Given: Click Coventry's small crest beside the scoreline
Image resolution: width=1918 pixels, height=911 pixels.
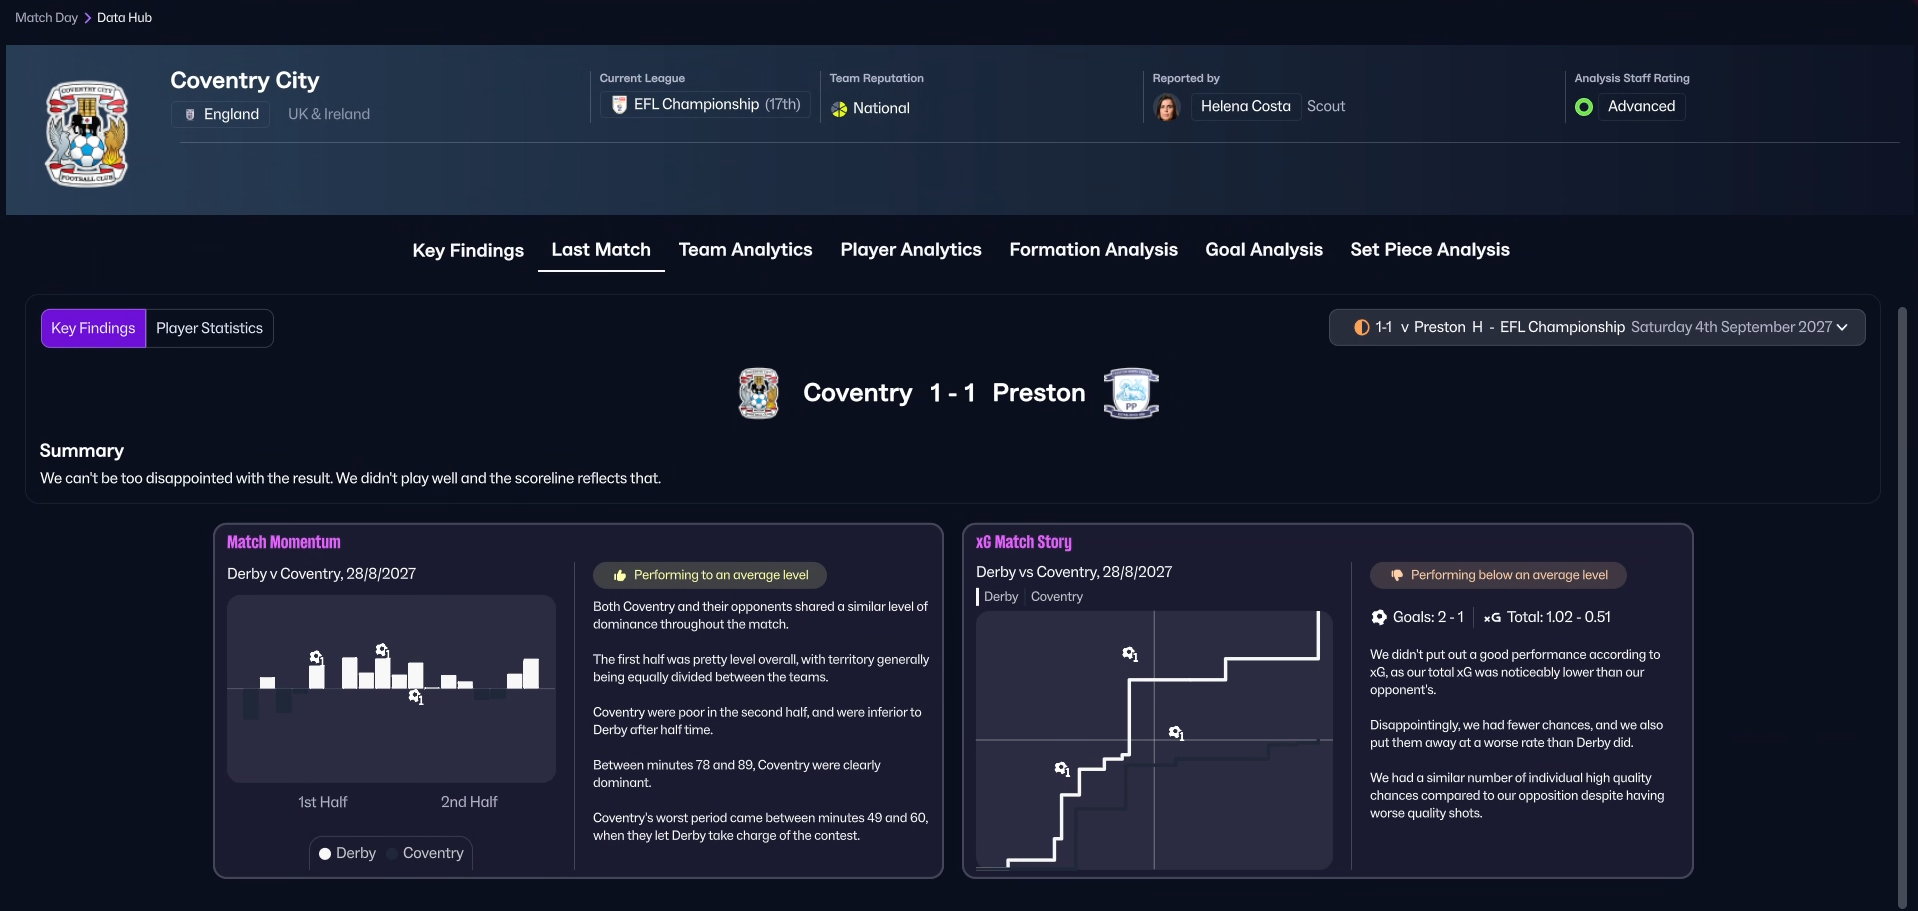Looking at the screenshot, I should (x=759, y=393).
